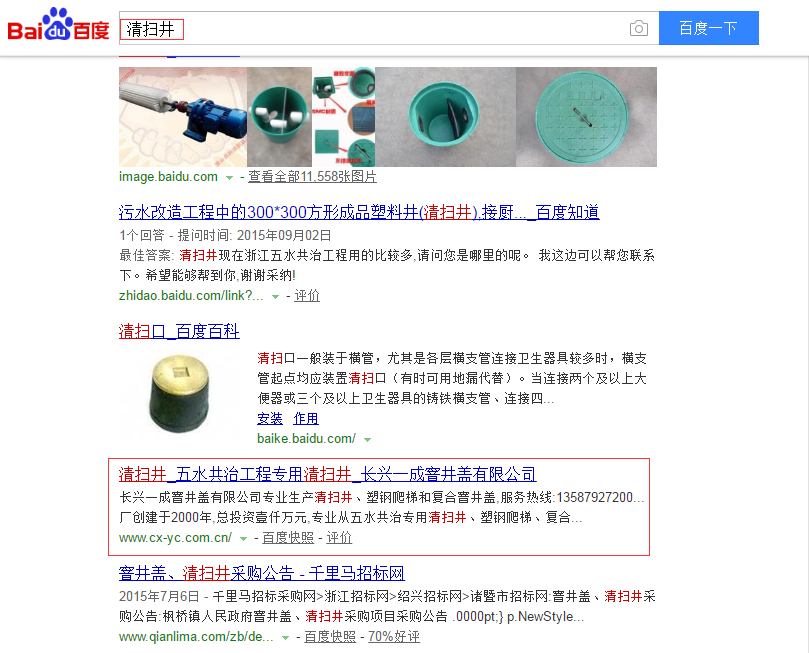Click the brass cleanout plug thumbnail
The width and height of the screenshot is (809, 653).
(180, 394)
